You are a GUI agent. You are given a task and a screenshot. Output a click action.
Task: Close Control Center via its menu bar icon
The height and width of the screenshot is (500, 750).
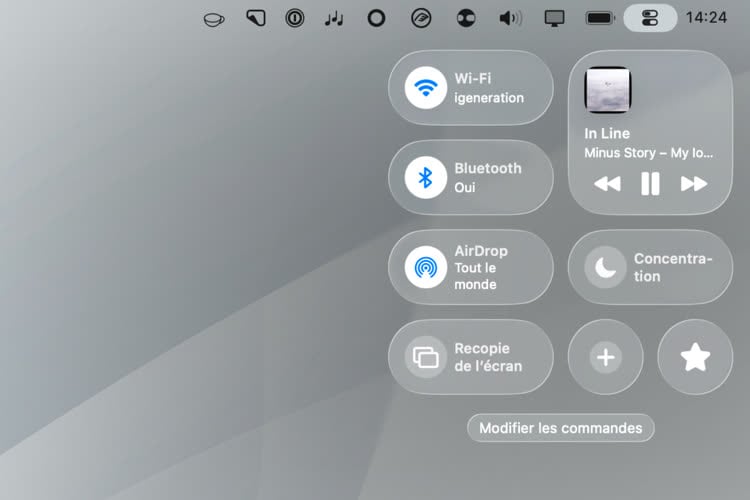(x=649, y=18)
